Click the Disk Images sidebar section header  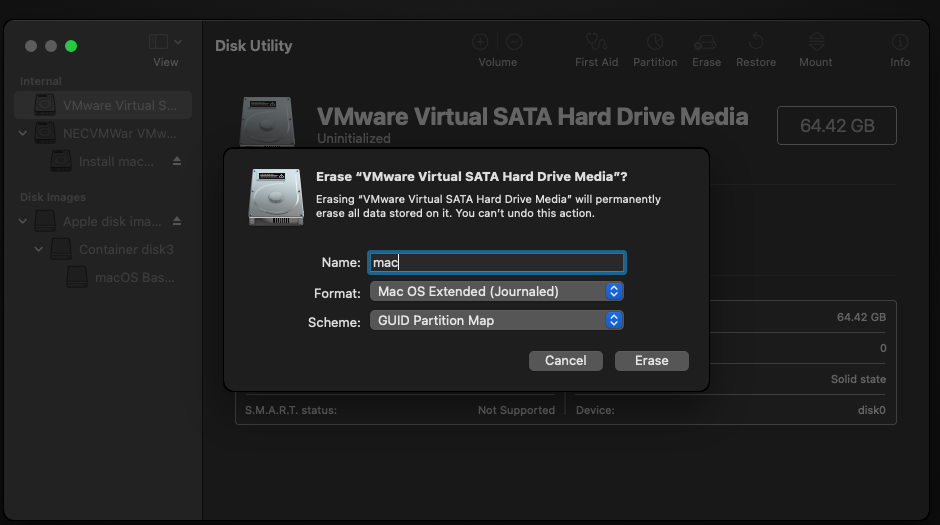pyautogui.click(x=53, y=197)
